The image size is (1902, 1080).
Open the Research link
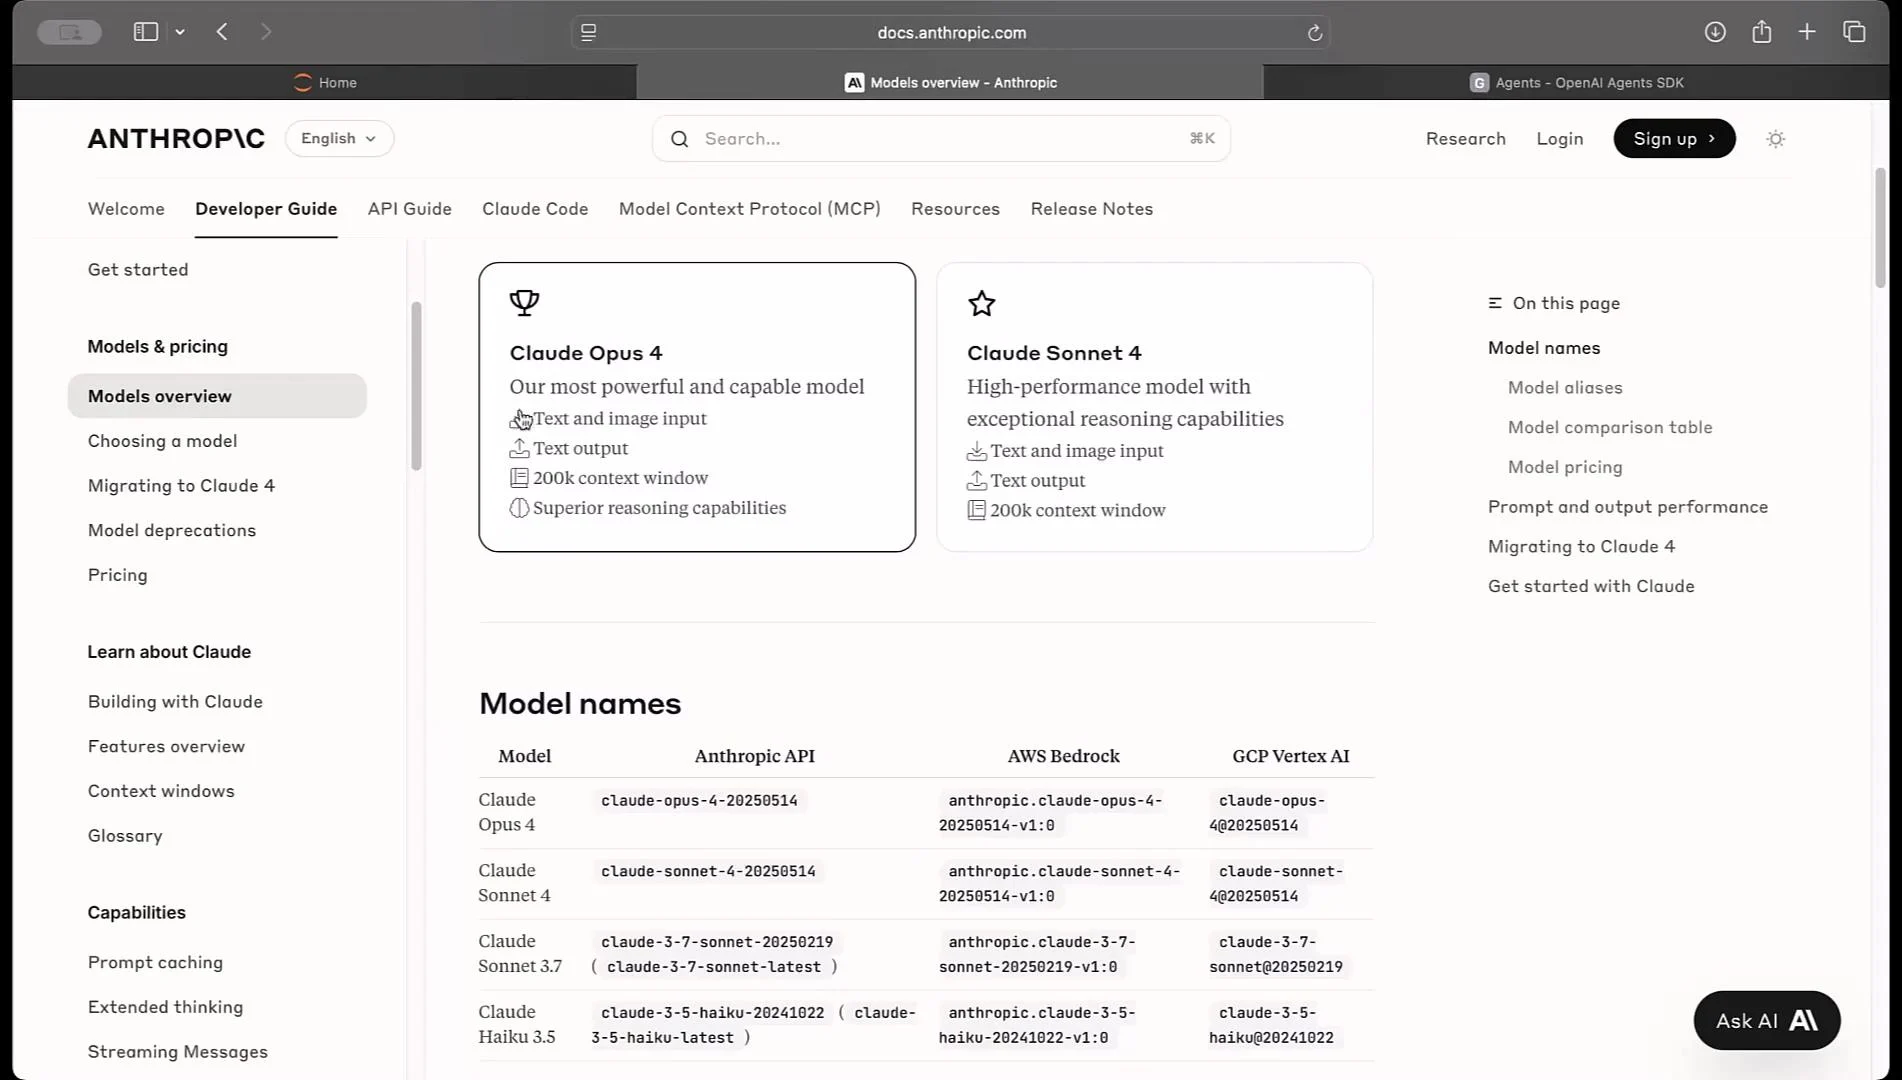click(x=1465, y=139)
